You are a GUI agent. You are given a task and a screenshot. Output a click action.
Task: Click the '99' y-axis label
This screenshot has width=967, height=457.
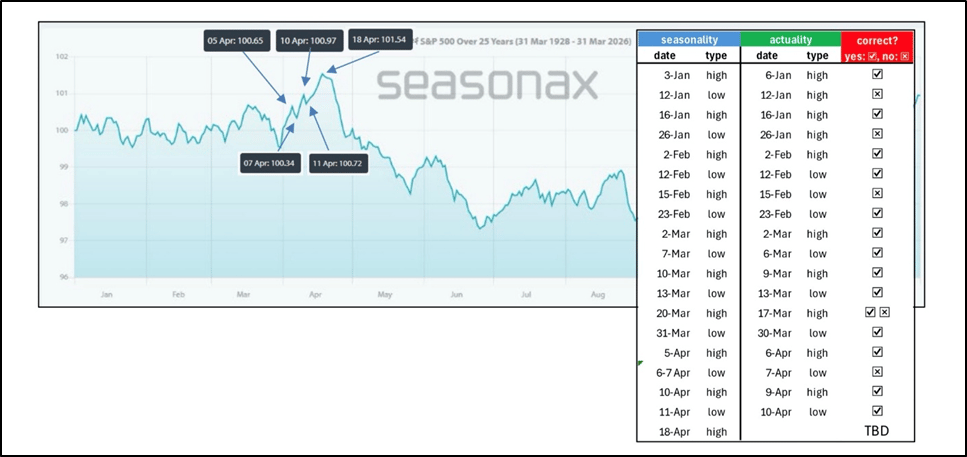click(64, 167)
